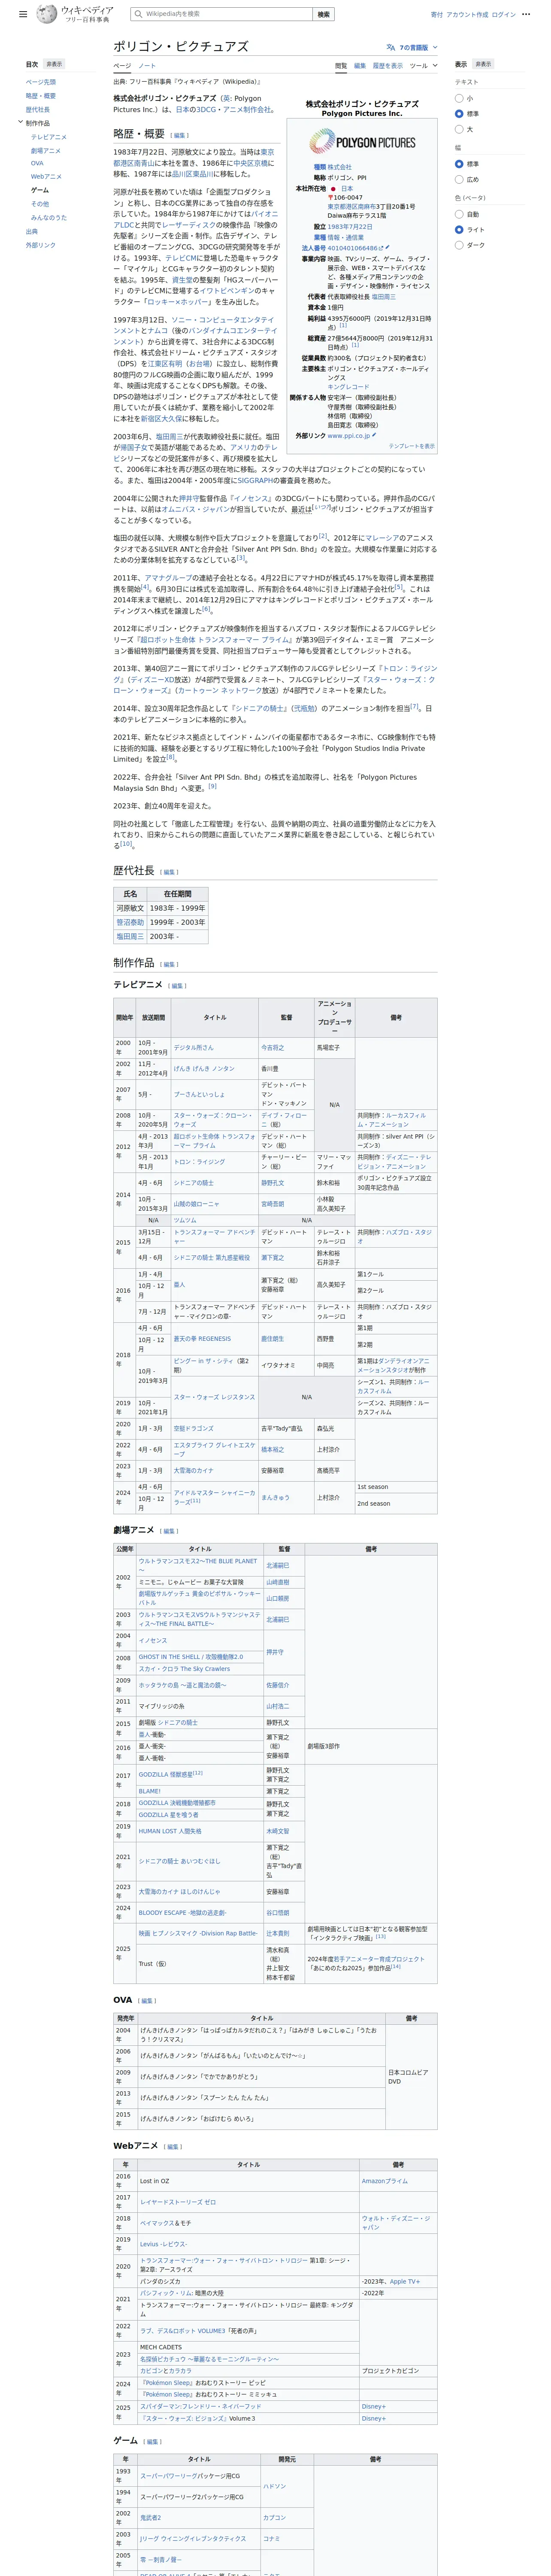Hide the 表示 appearance panel

pyautogui.click(x=483, y=64)
